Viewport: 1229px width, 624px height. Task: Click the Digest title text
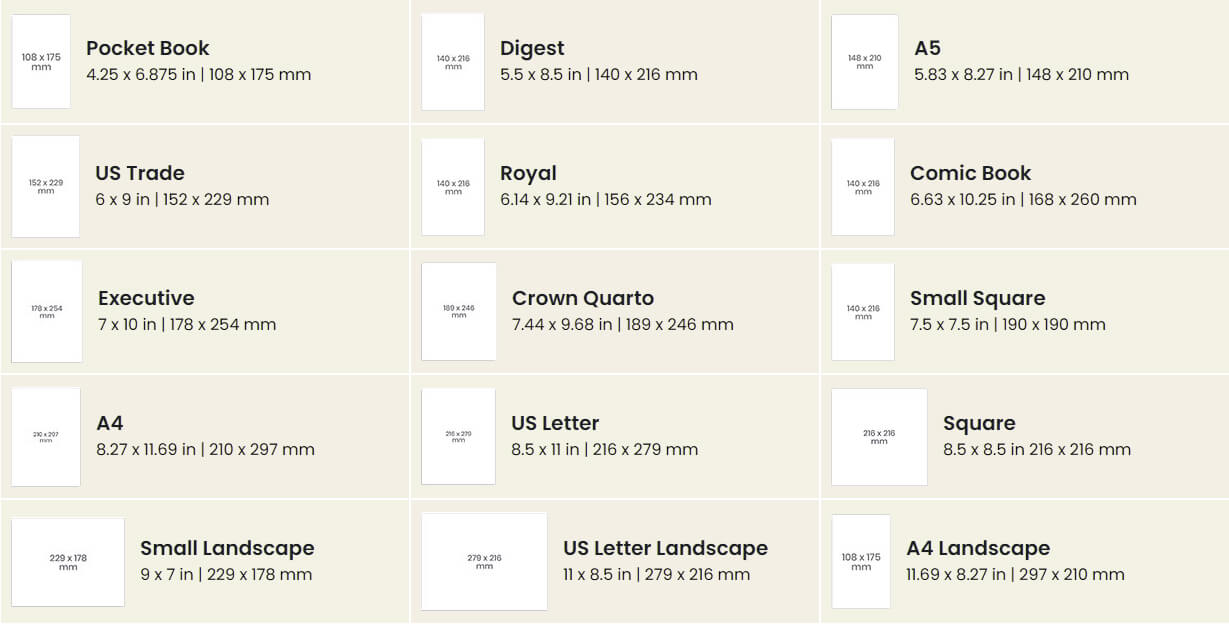click(532, 48)
